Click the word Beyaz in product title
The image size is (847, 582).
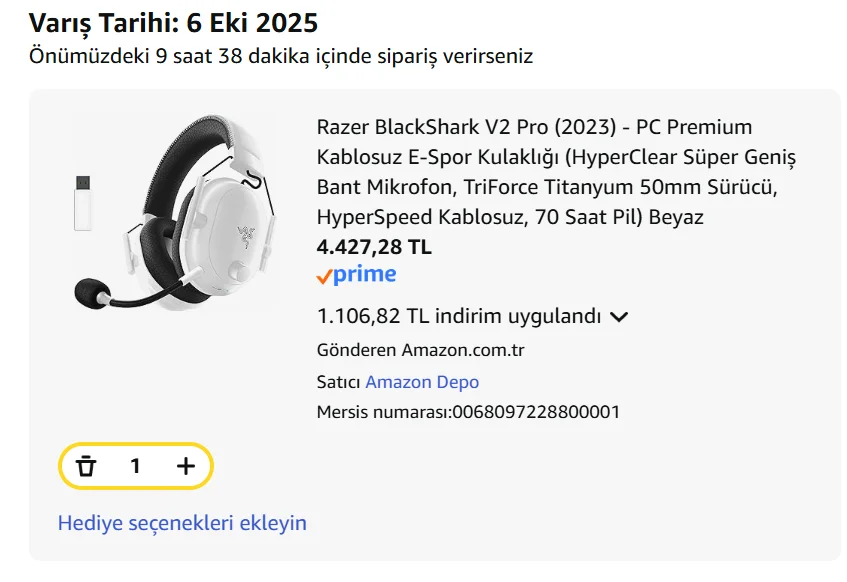[676, 217]
